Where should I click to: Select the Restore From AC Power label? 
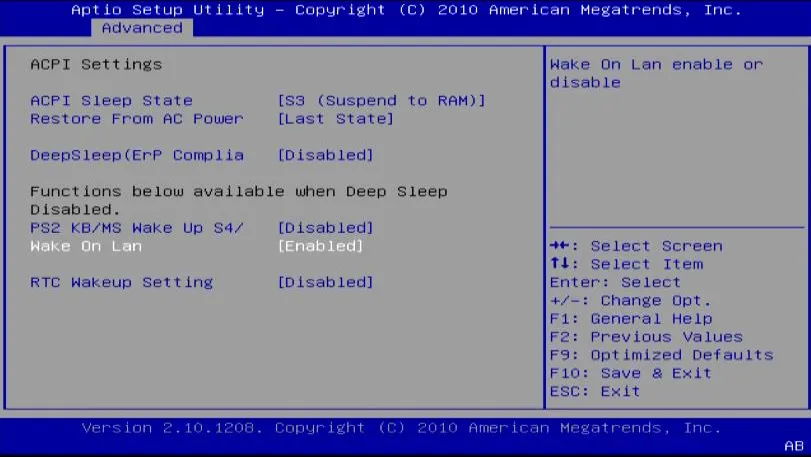(137, 119)
